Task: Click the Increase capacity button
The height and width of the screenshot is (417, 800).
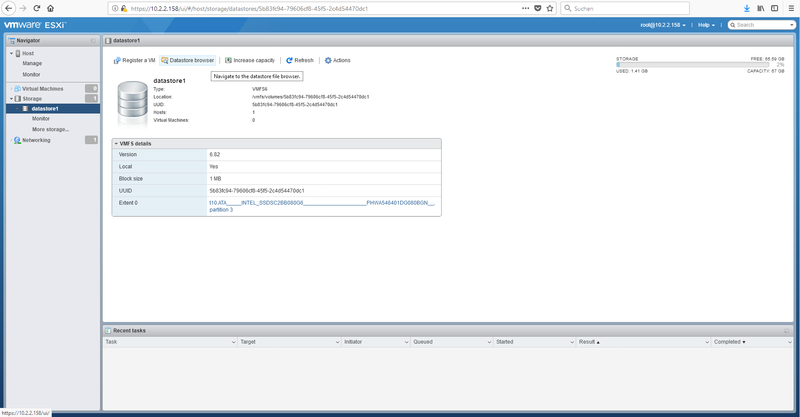Action: (250, 60)
